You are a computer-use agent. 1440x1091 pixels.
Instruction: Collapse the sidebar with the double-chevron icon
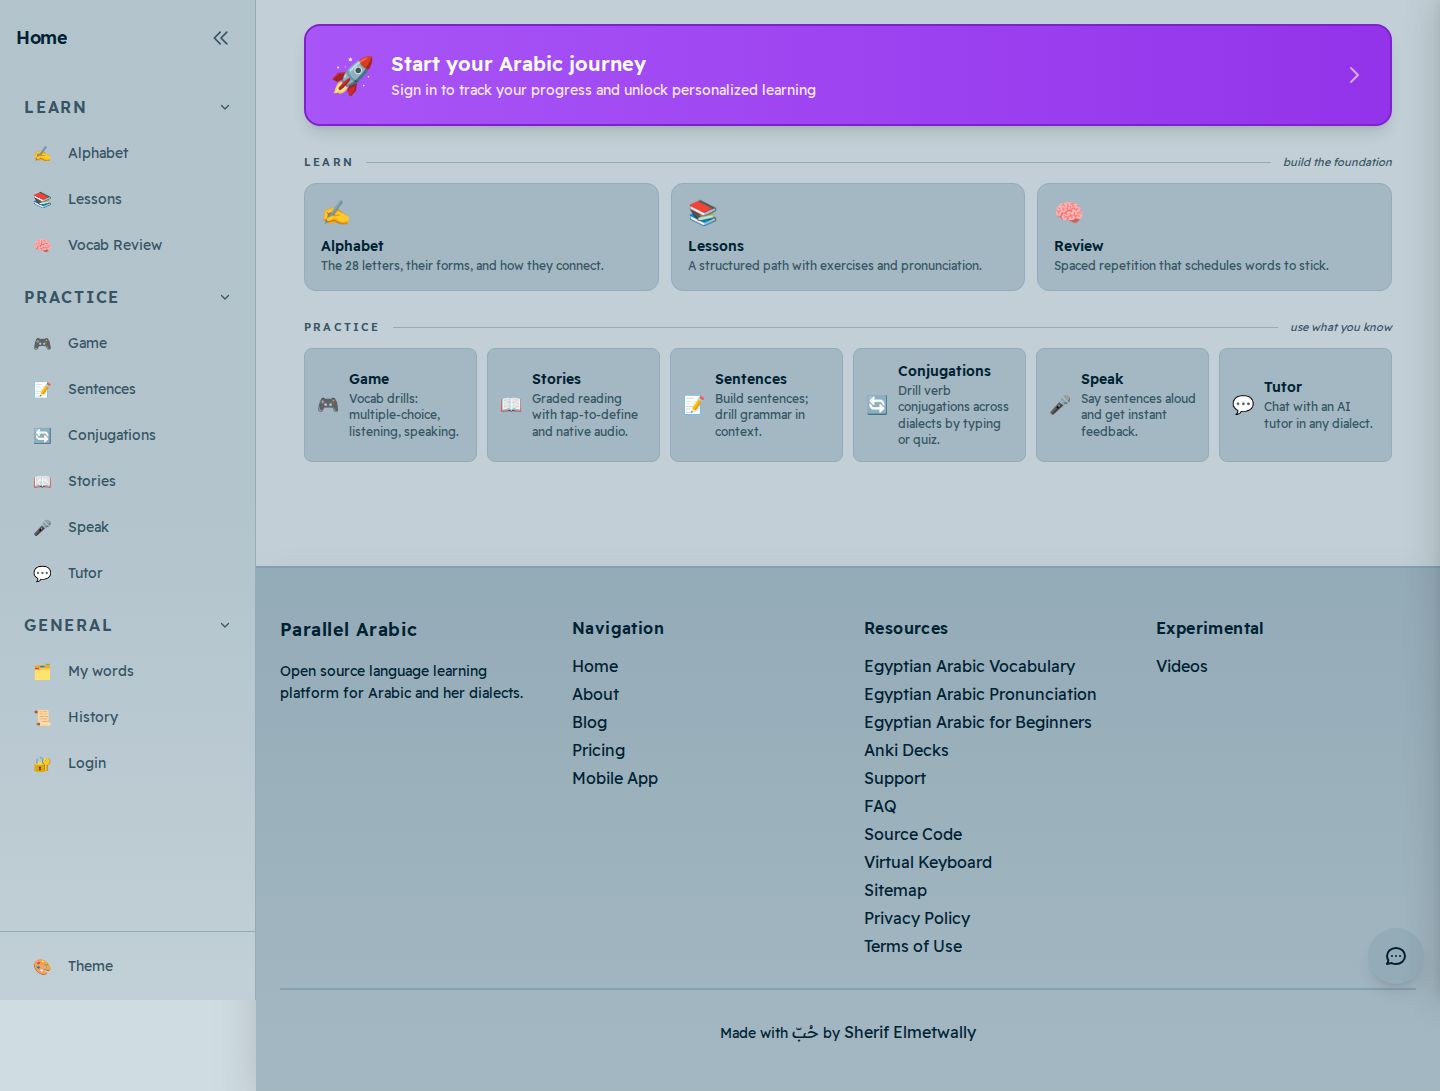click(220, 38)
